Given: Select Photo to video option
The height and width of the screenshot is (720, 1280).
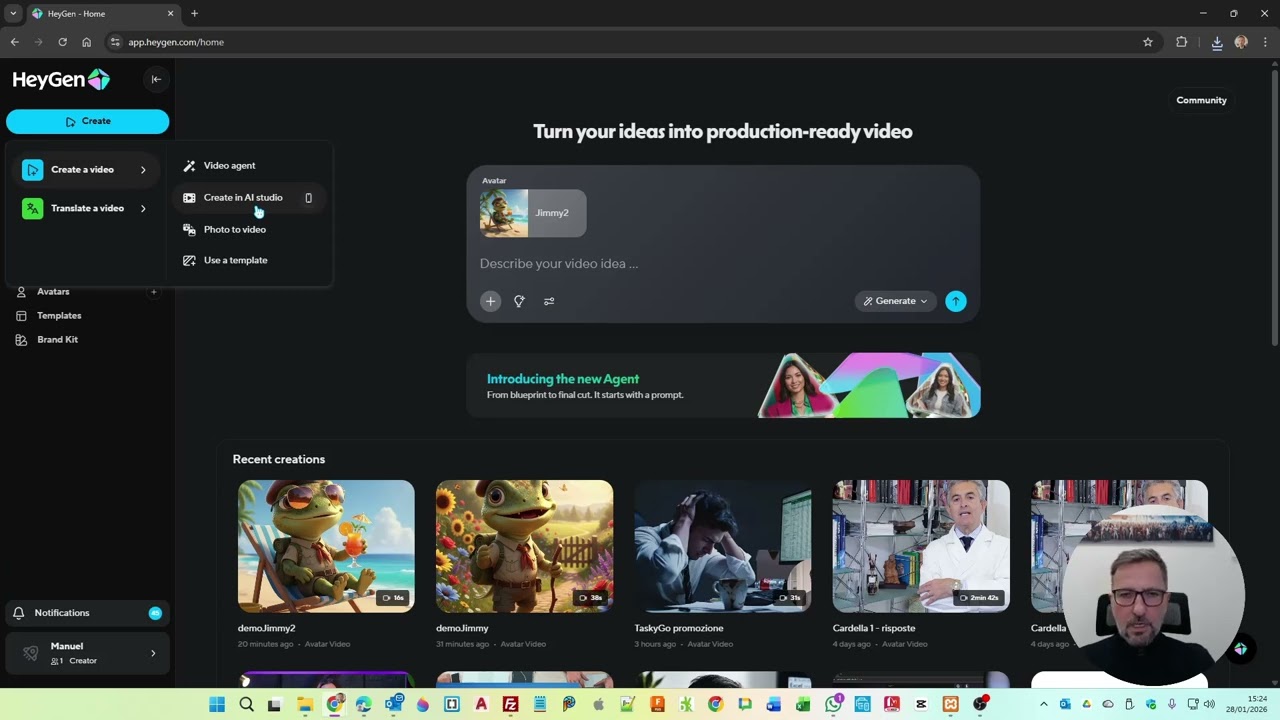Looking at the screenshot, I should pos(234,230).
